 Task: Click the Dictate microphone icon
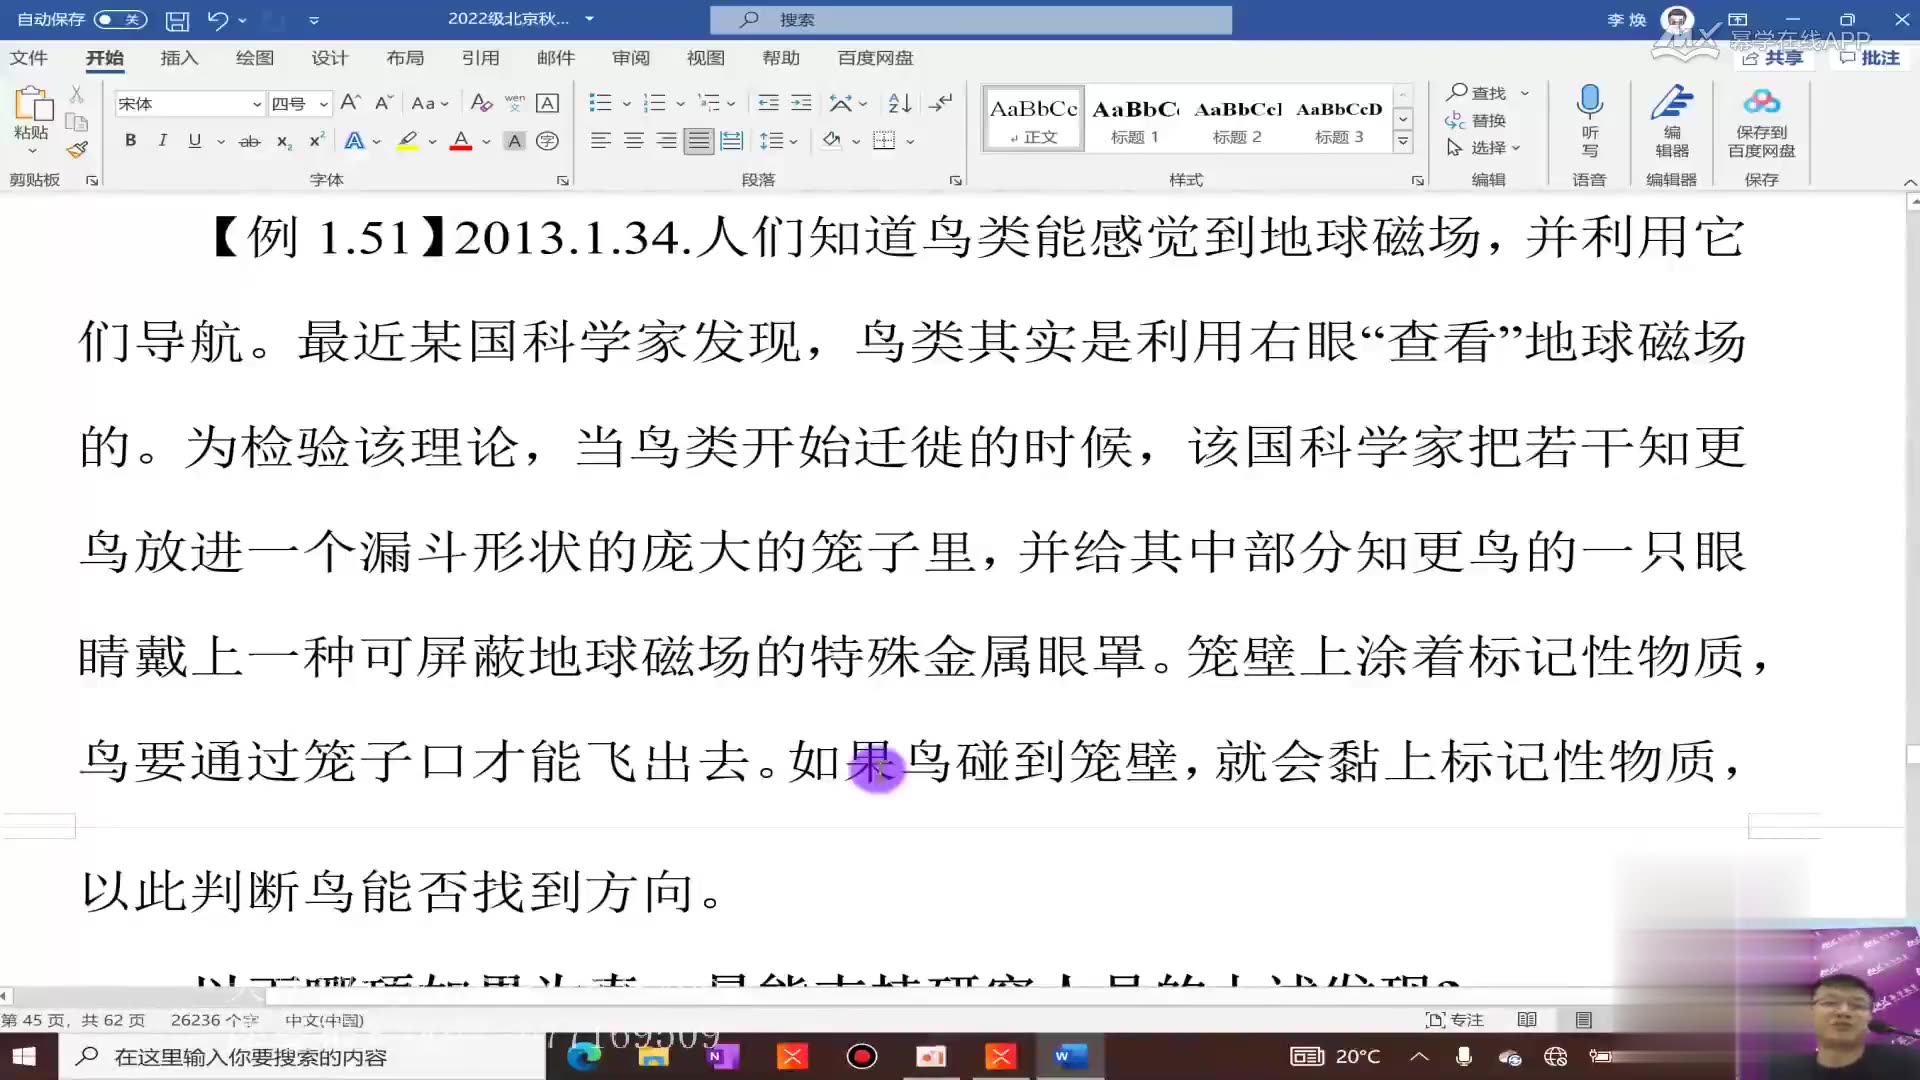[x=1589, y=102]
